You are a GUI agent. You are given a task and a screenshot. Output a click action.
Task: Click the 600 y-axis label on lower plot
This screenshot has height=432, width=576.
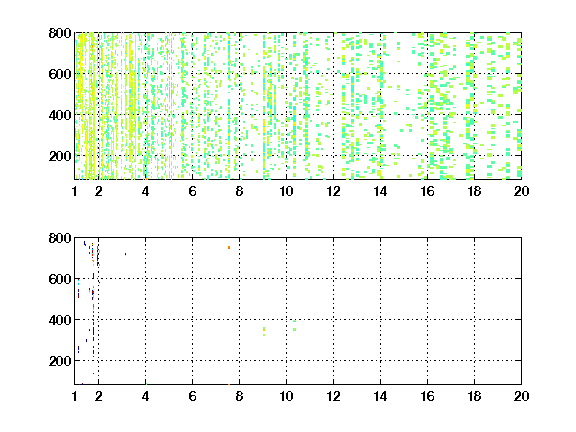60,279
